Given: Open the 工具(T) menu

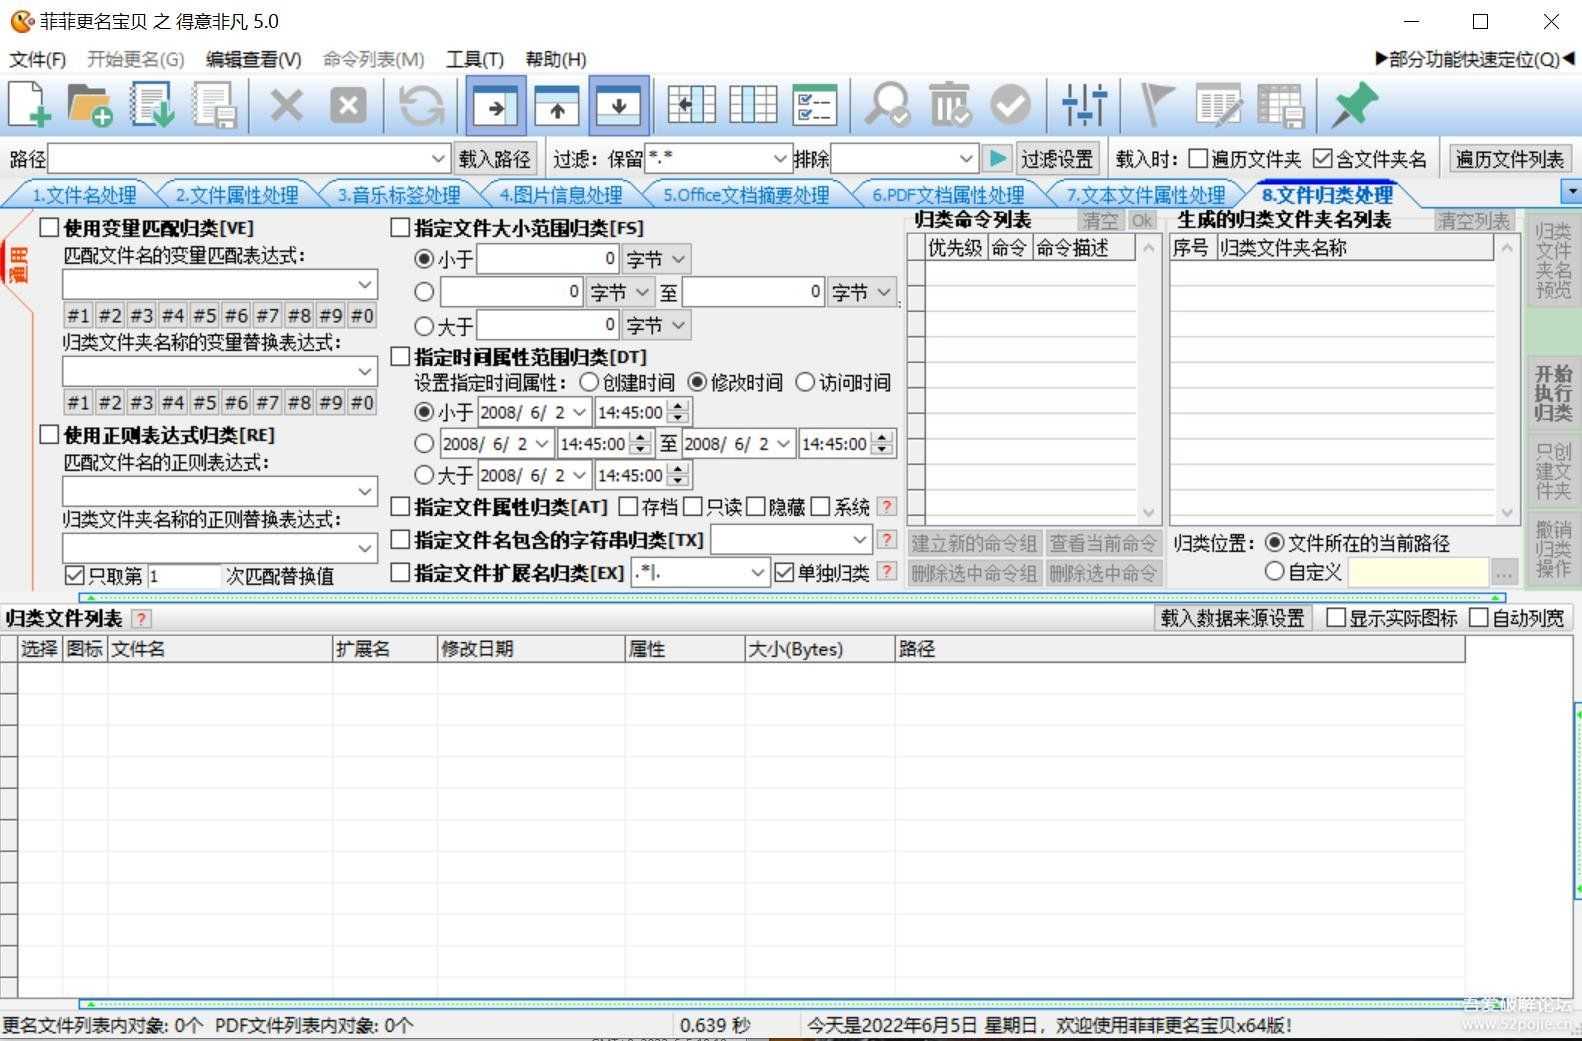Looking at the screenshot, I should (474, 59).
